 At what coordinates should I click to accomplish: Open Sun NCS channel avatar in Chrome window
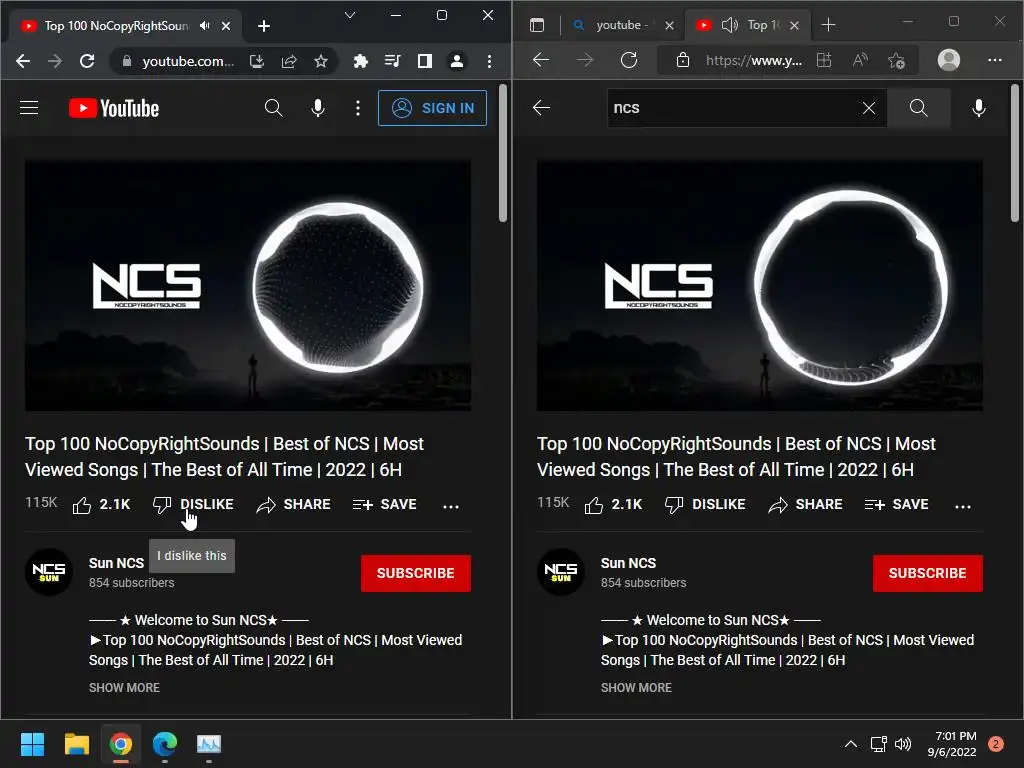coord(49,572)
